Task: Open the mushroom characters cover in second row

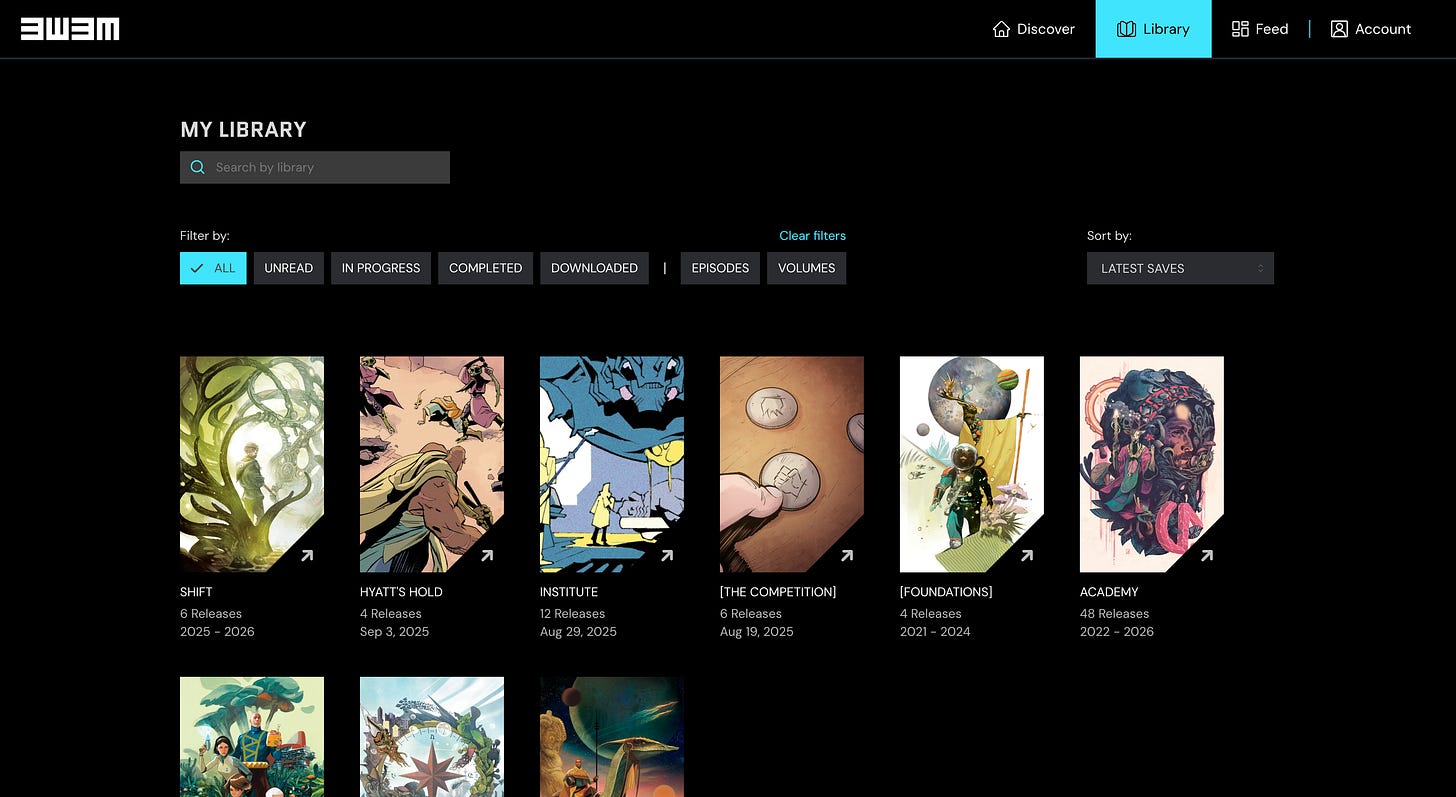Action: (x=252, y=737)
